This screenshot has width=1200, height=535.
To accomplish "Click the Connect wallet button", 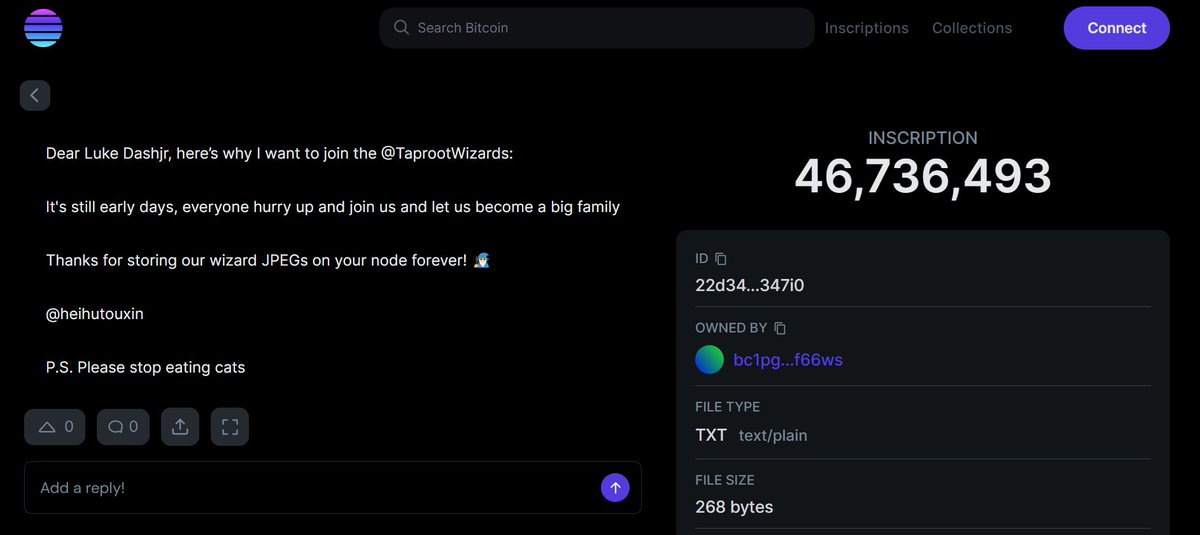I will [x=1117, y=28].
